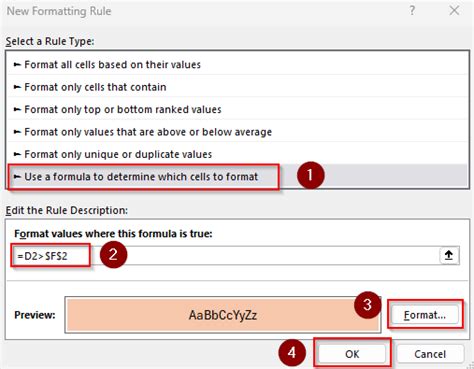Viewport: 474px width, 369px height.
Task: Click the AaBbCcYyZz format preview box
Action: [223, 315]
